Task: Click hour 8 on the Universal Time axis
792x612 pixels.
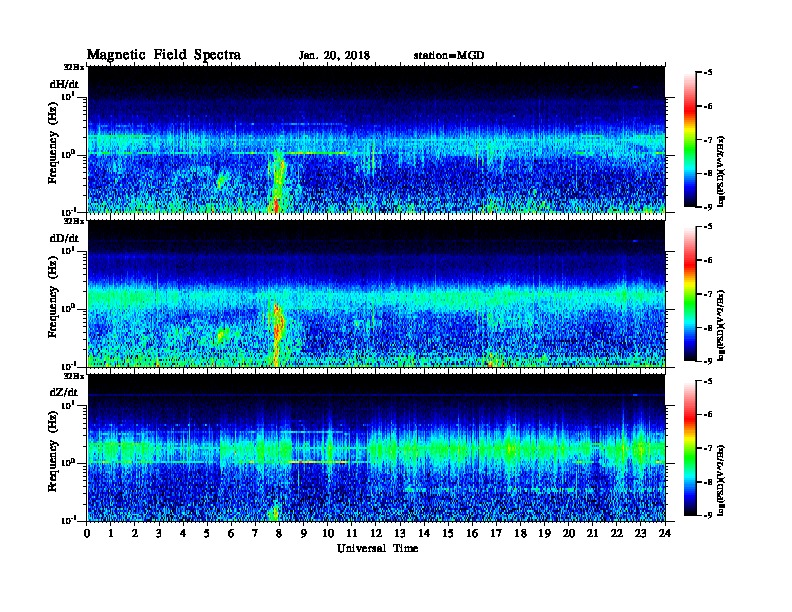Action: point(280,534)
